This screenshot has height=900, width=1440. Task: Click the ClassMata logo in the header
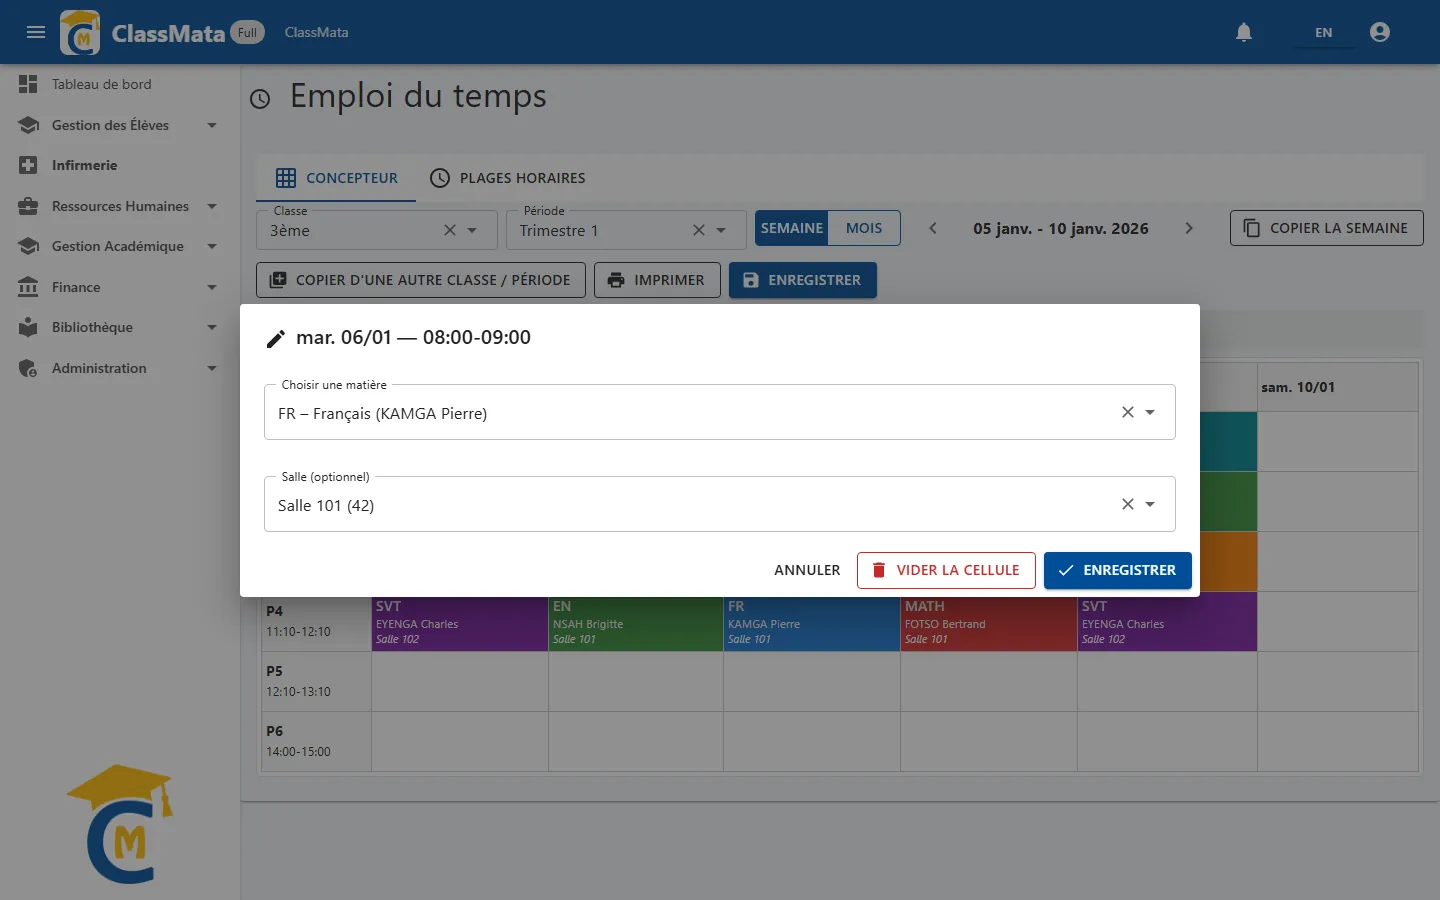[x=80, y=32]
